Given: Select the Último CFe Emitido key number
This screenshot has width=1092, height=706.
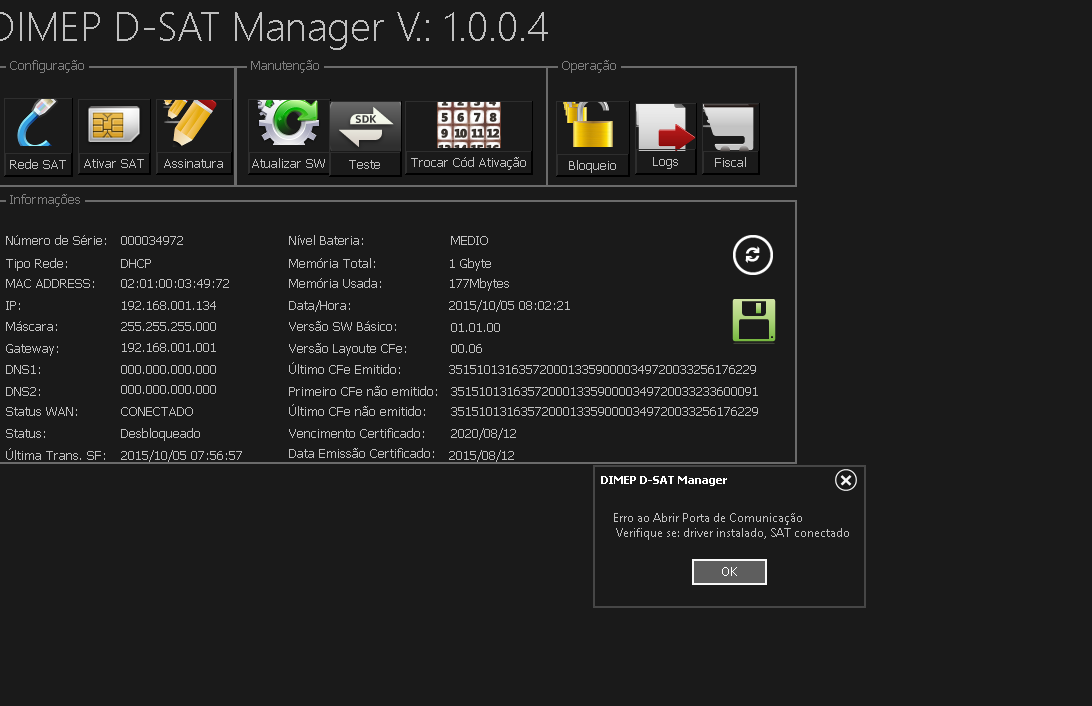Looking at the screenshot, I should [602, 370].
